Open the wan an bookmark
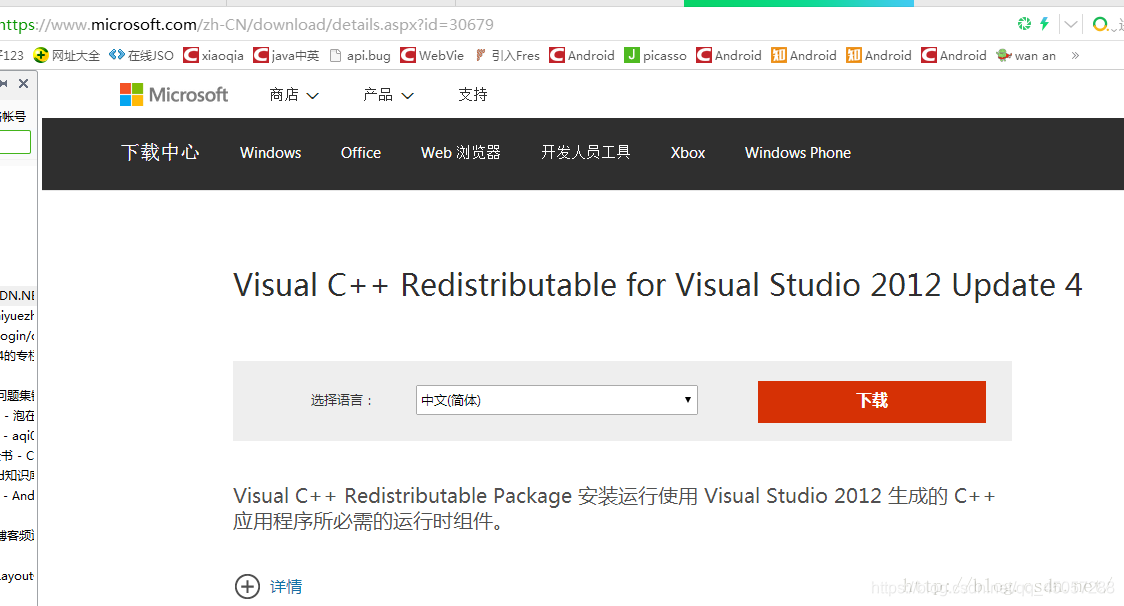Screen dimensions: 1124x606 (1026, 55)
